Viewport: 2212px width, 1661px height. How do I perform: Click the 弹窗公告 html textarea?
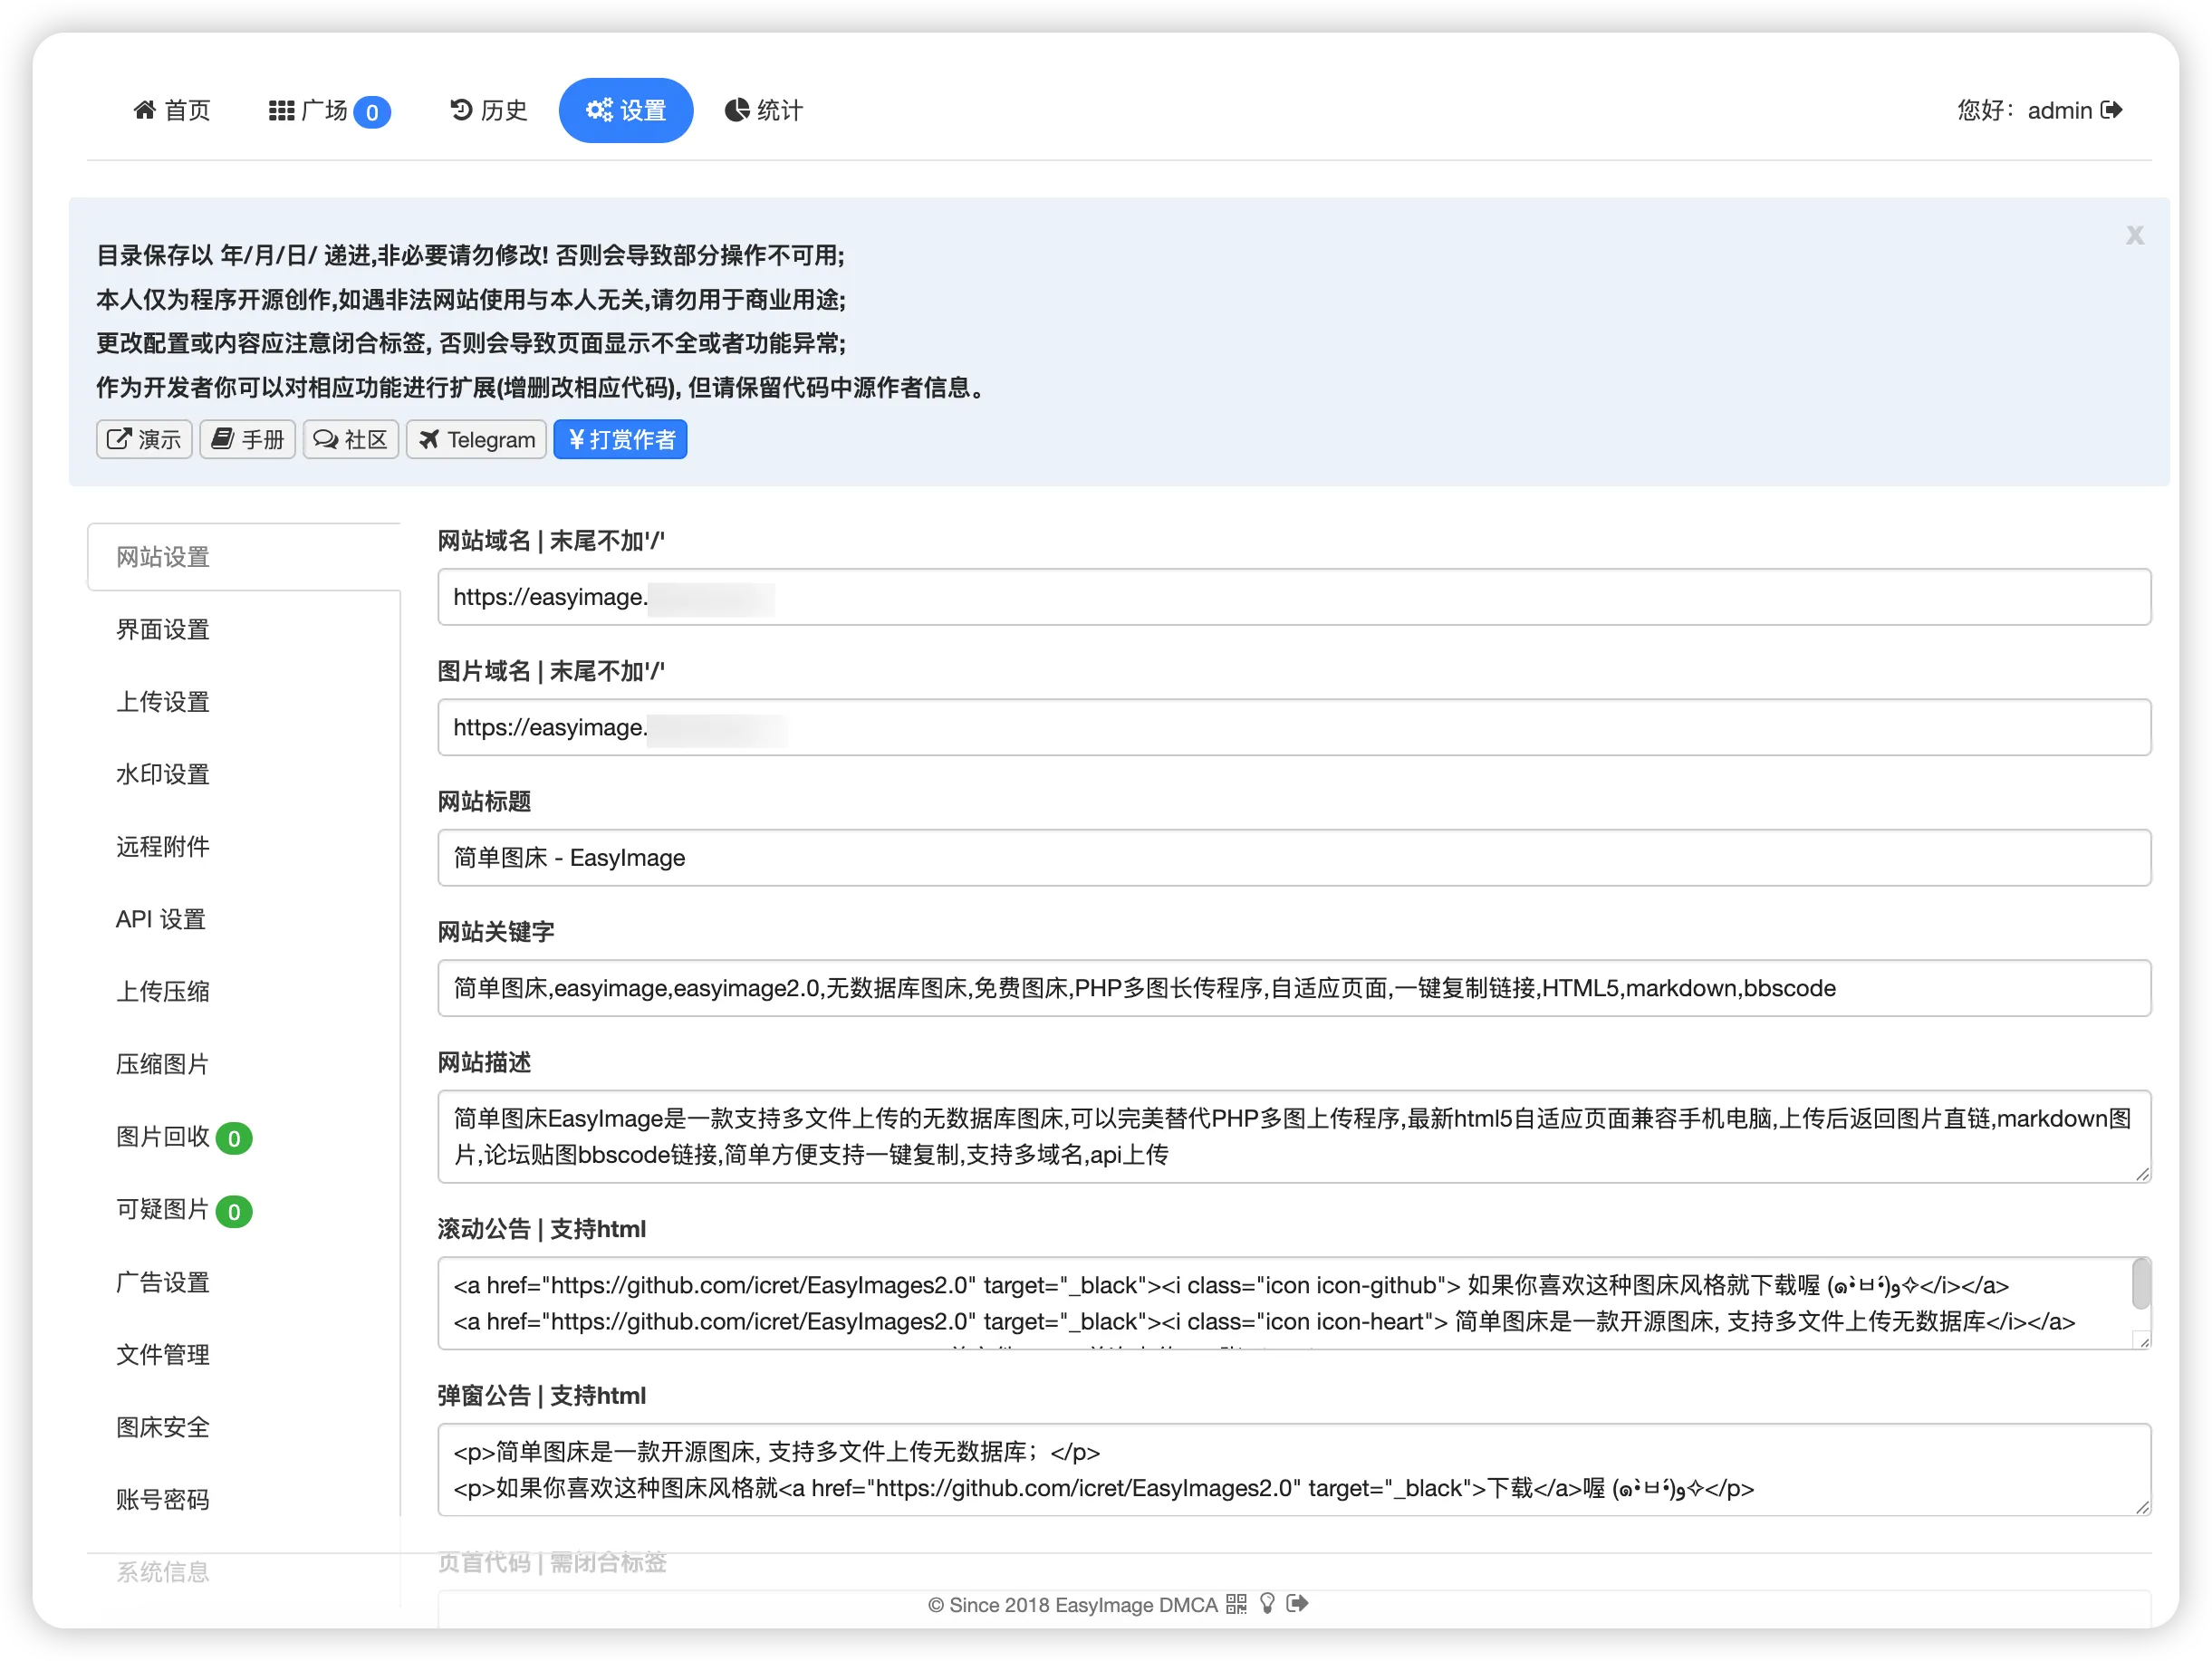click(x=1294, y=1470)
